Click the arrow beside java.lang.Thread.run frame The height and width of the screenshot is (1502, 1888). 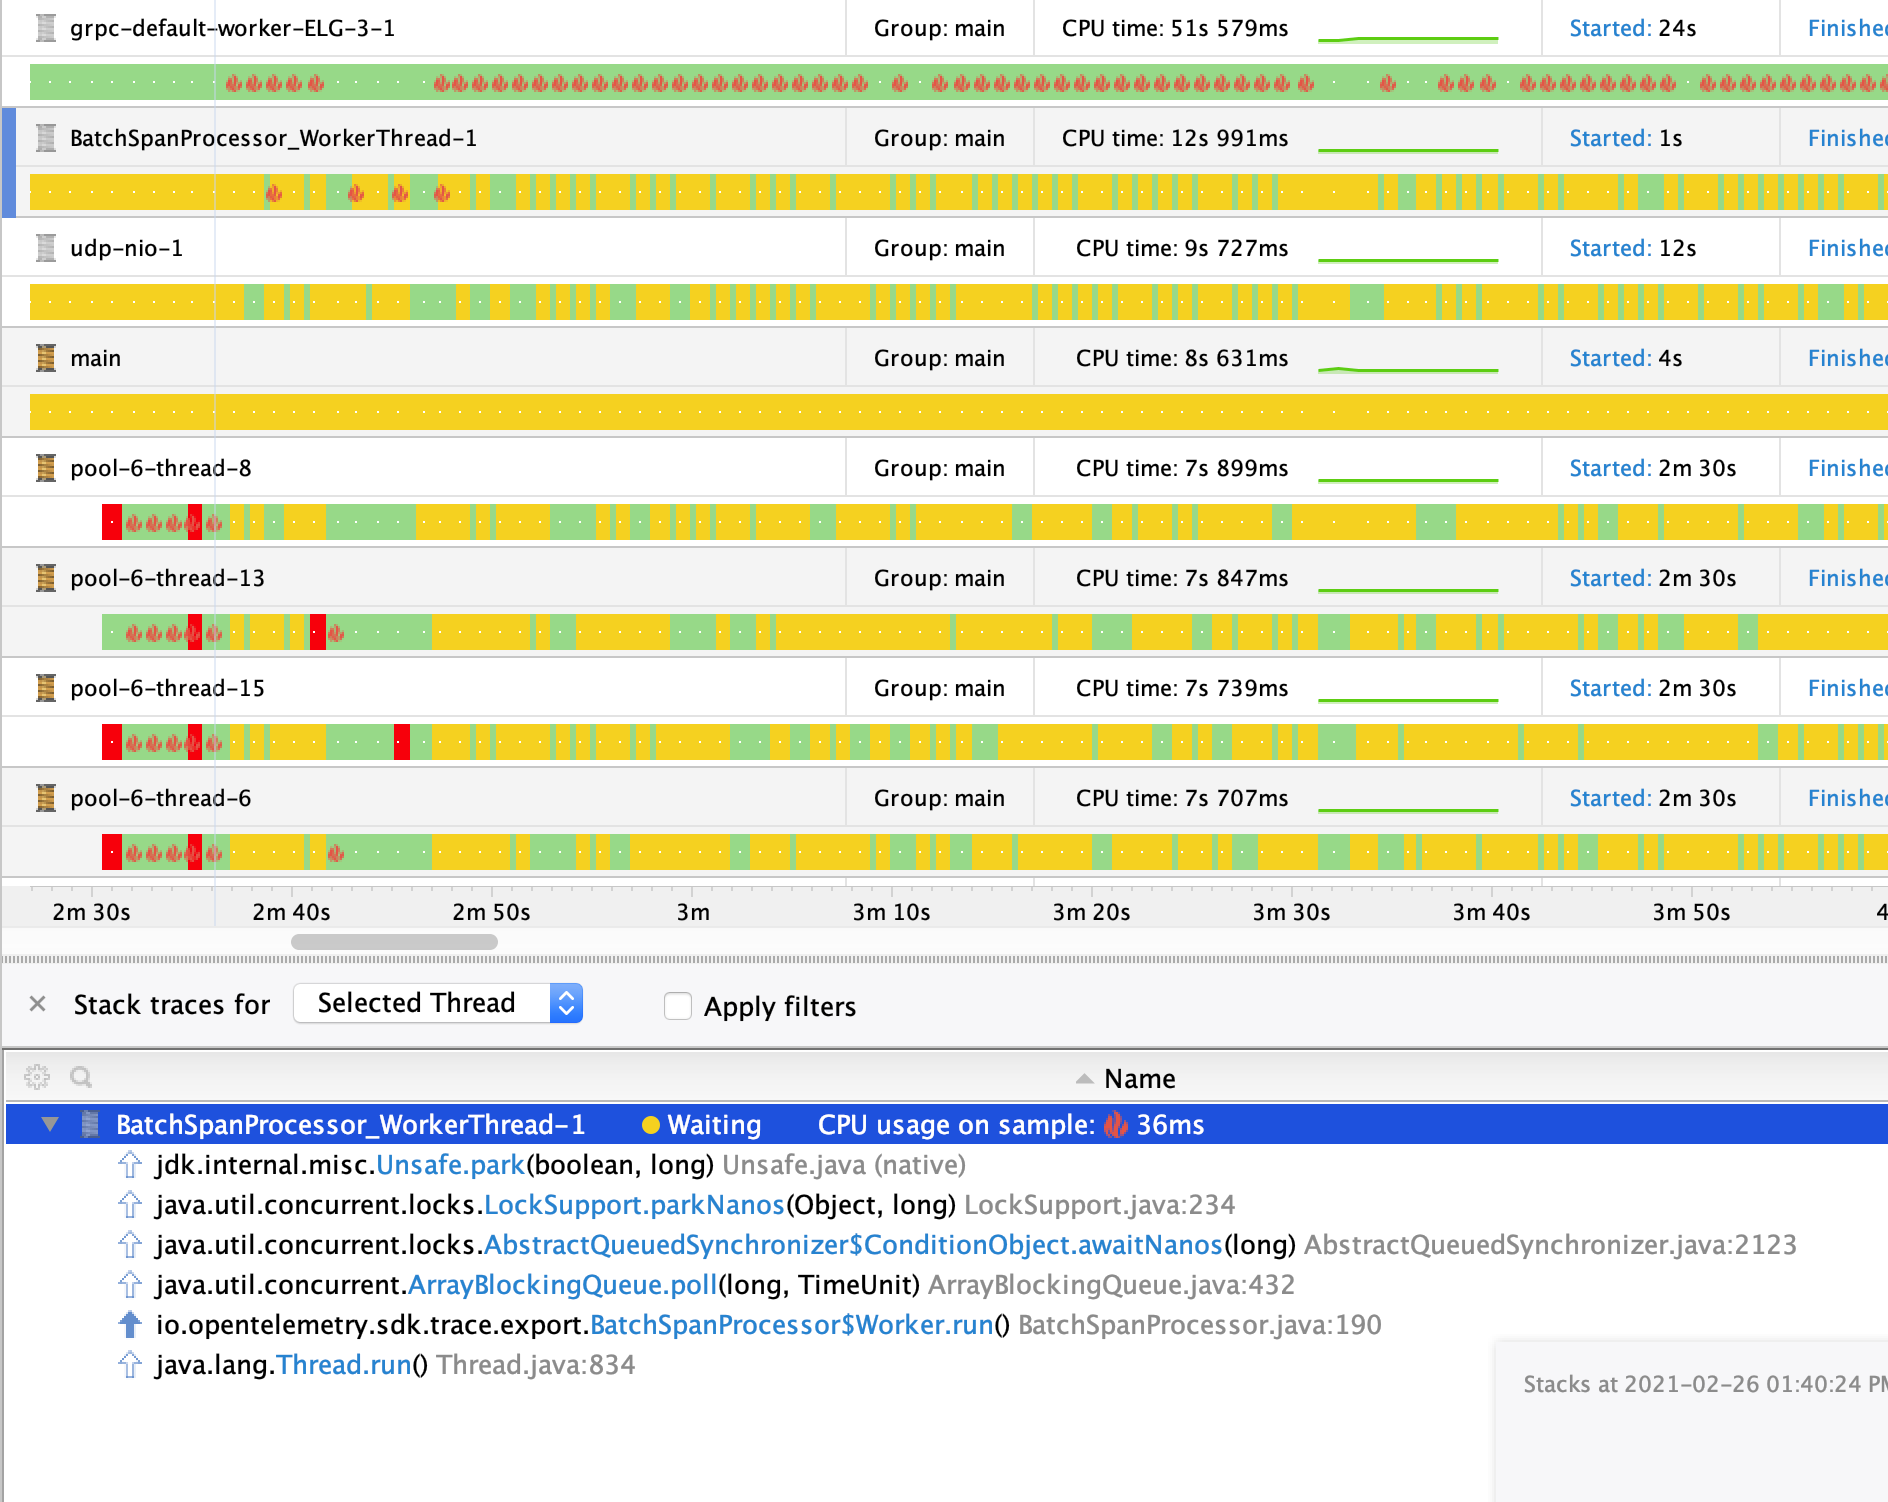[129, 1364]
